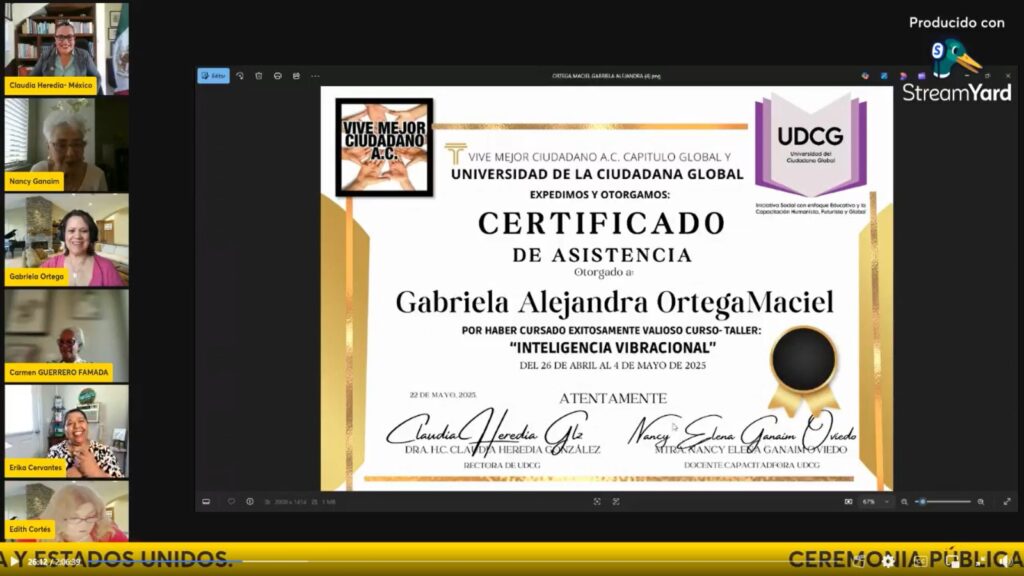Viewport: 1024px width, 576px height.
Task: Click the heart favorite icon
Action: click(x=231, y=502)
